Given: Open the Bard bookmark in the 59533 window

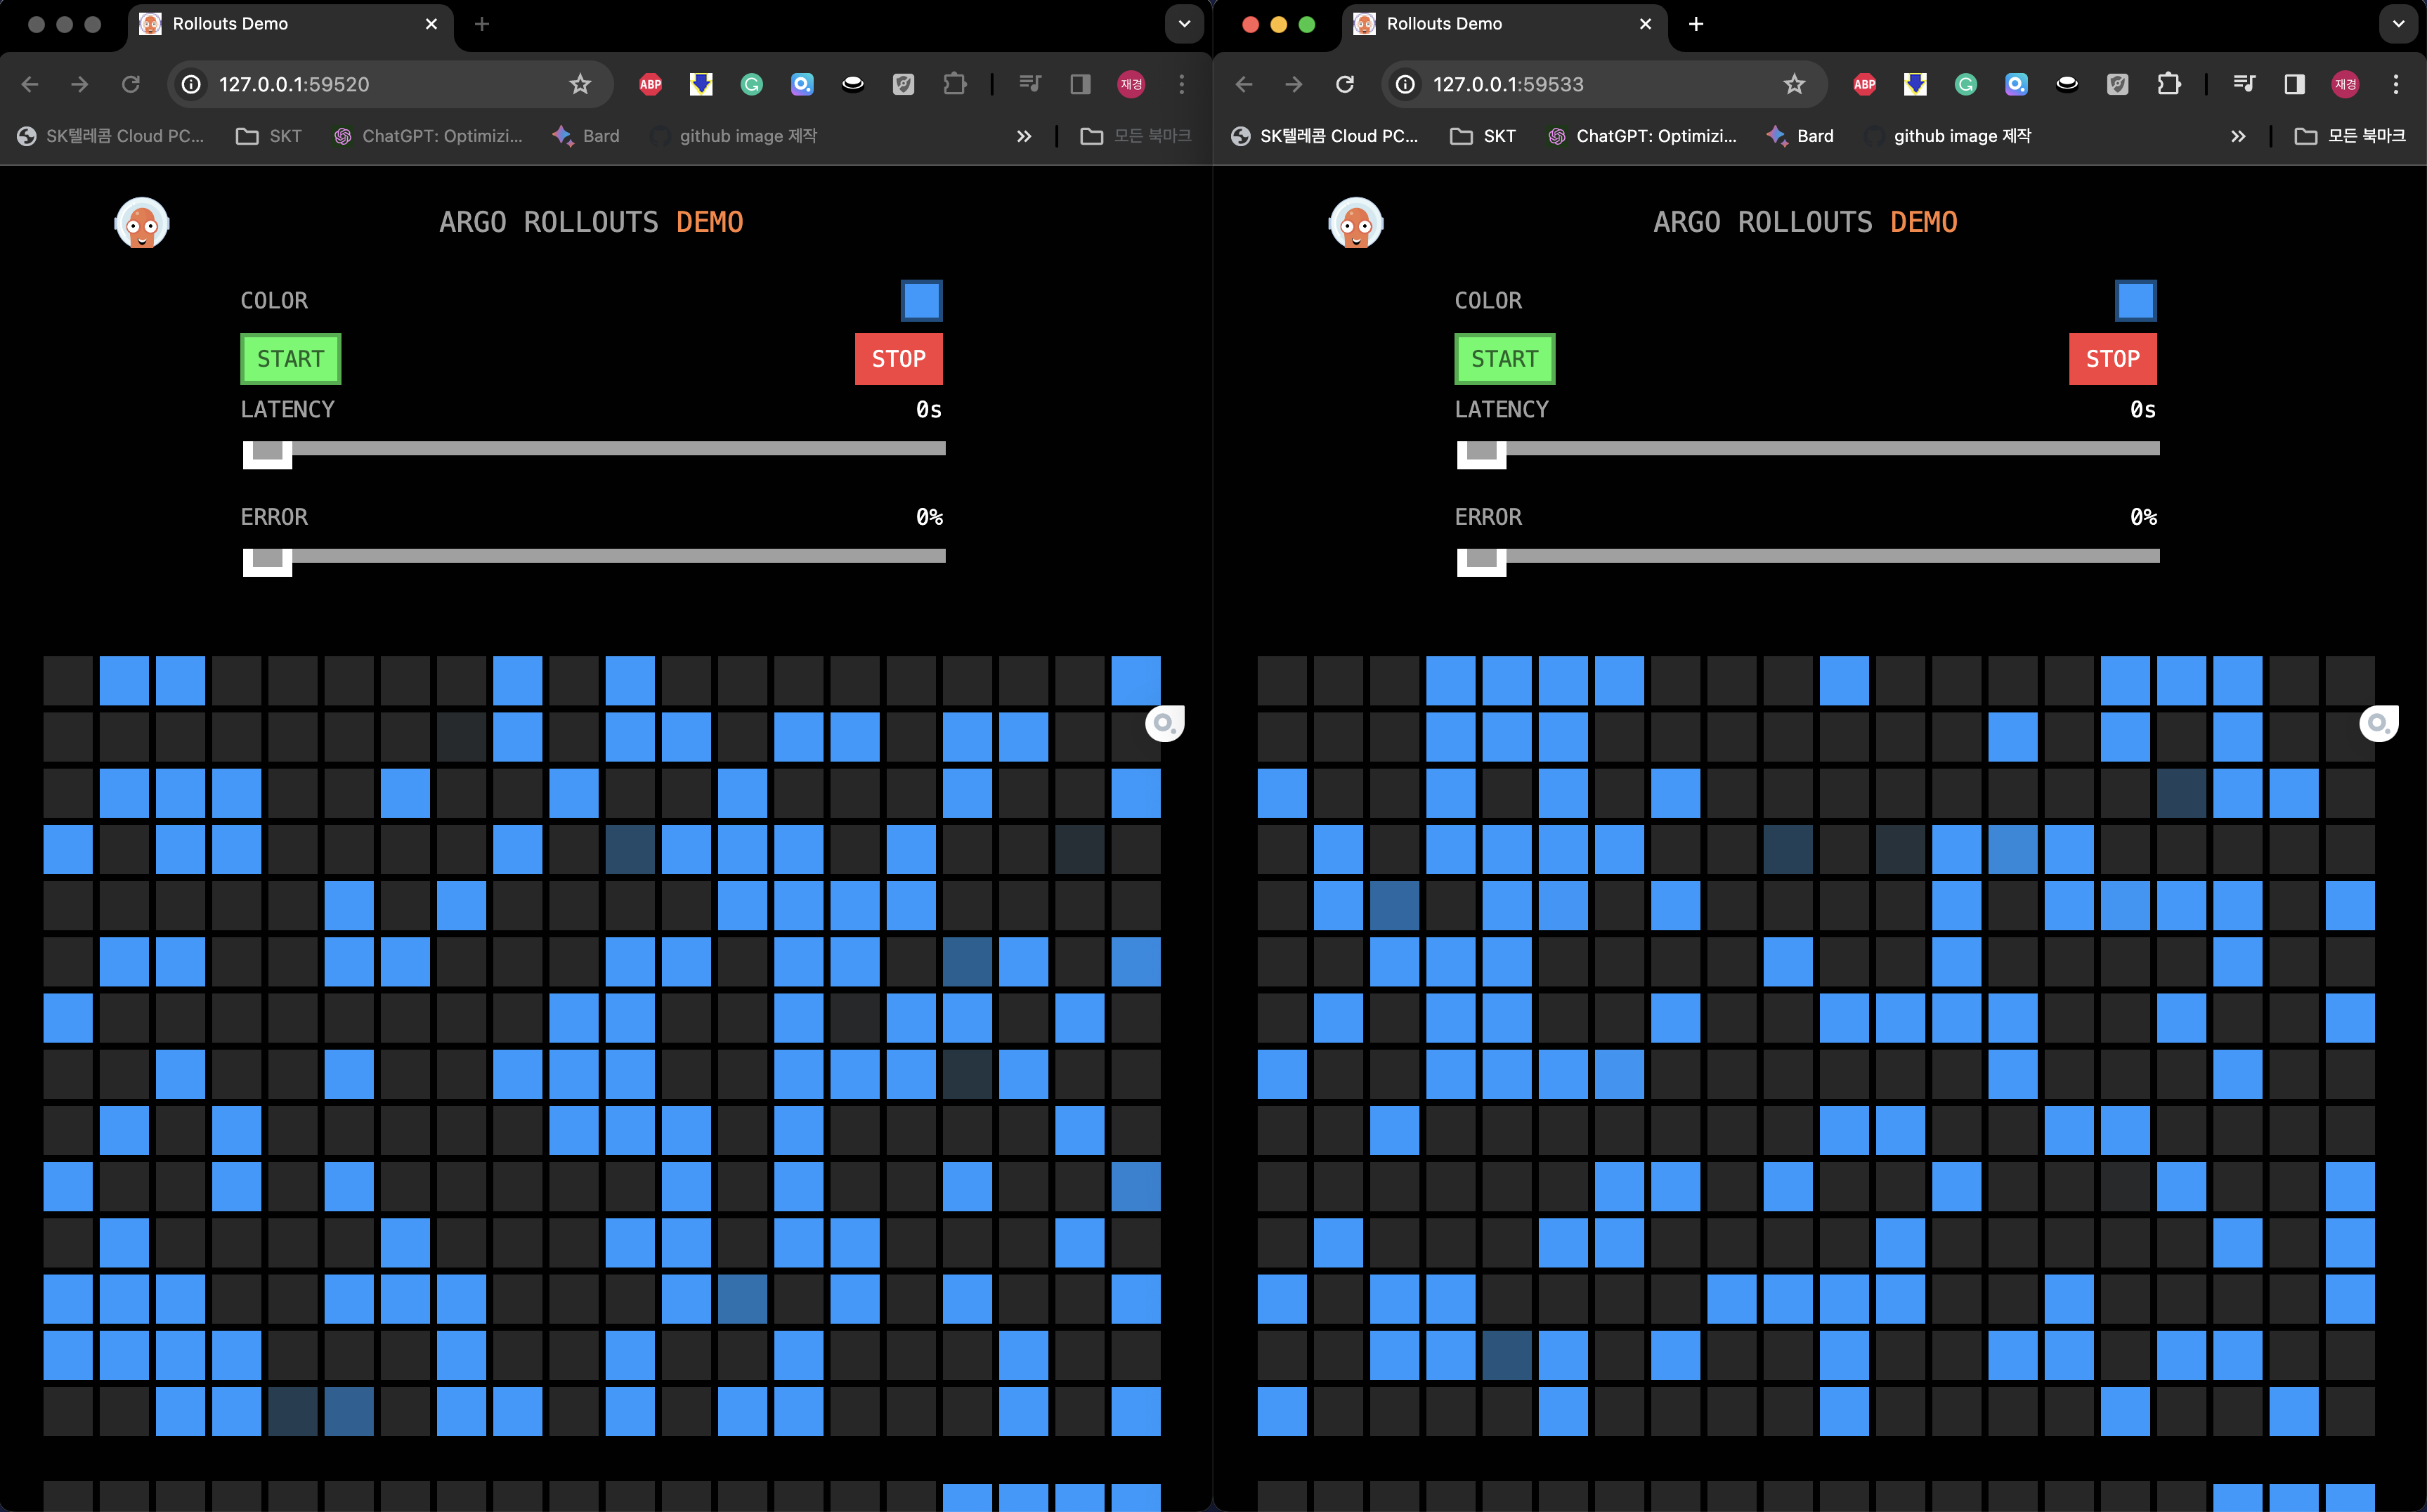Looking at the screenshot, I should coord(1800,136).
